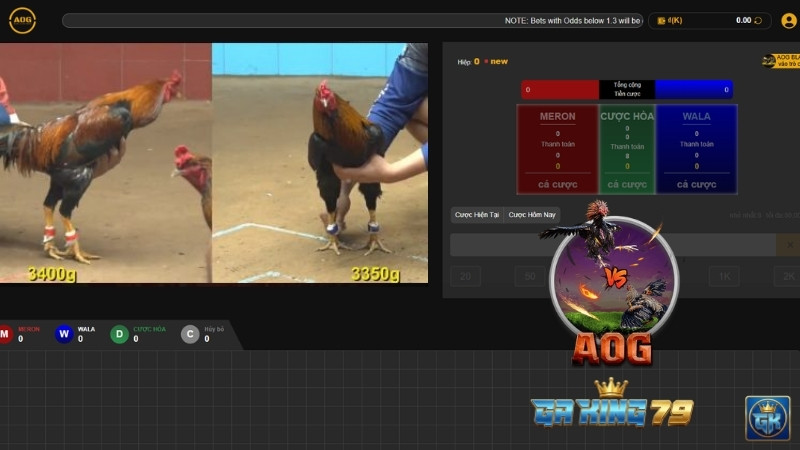Screen dimensions: 800x450
Task: Clear the bet amount with X button
Action: [x=788, y=245]
